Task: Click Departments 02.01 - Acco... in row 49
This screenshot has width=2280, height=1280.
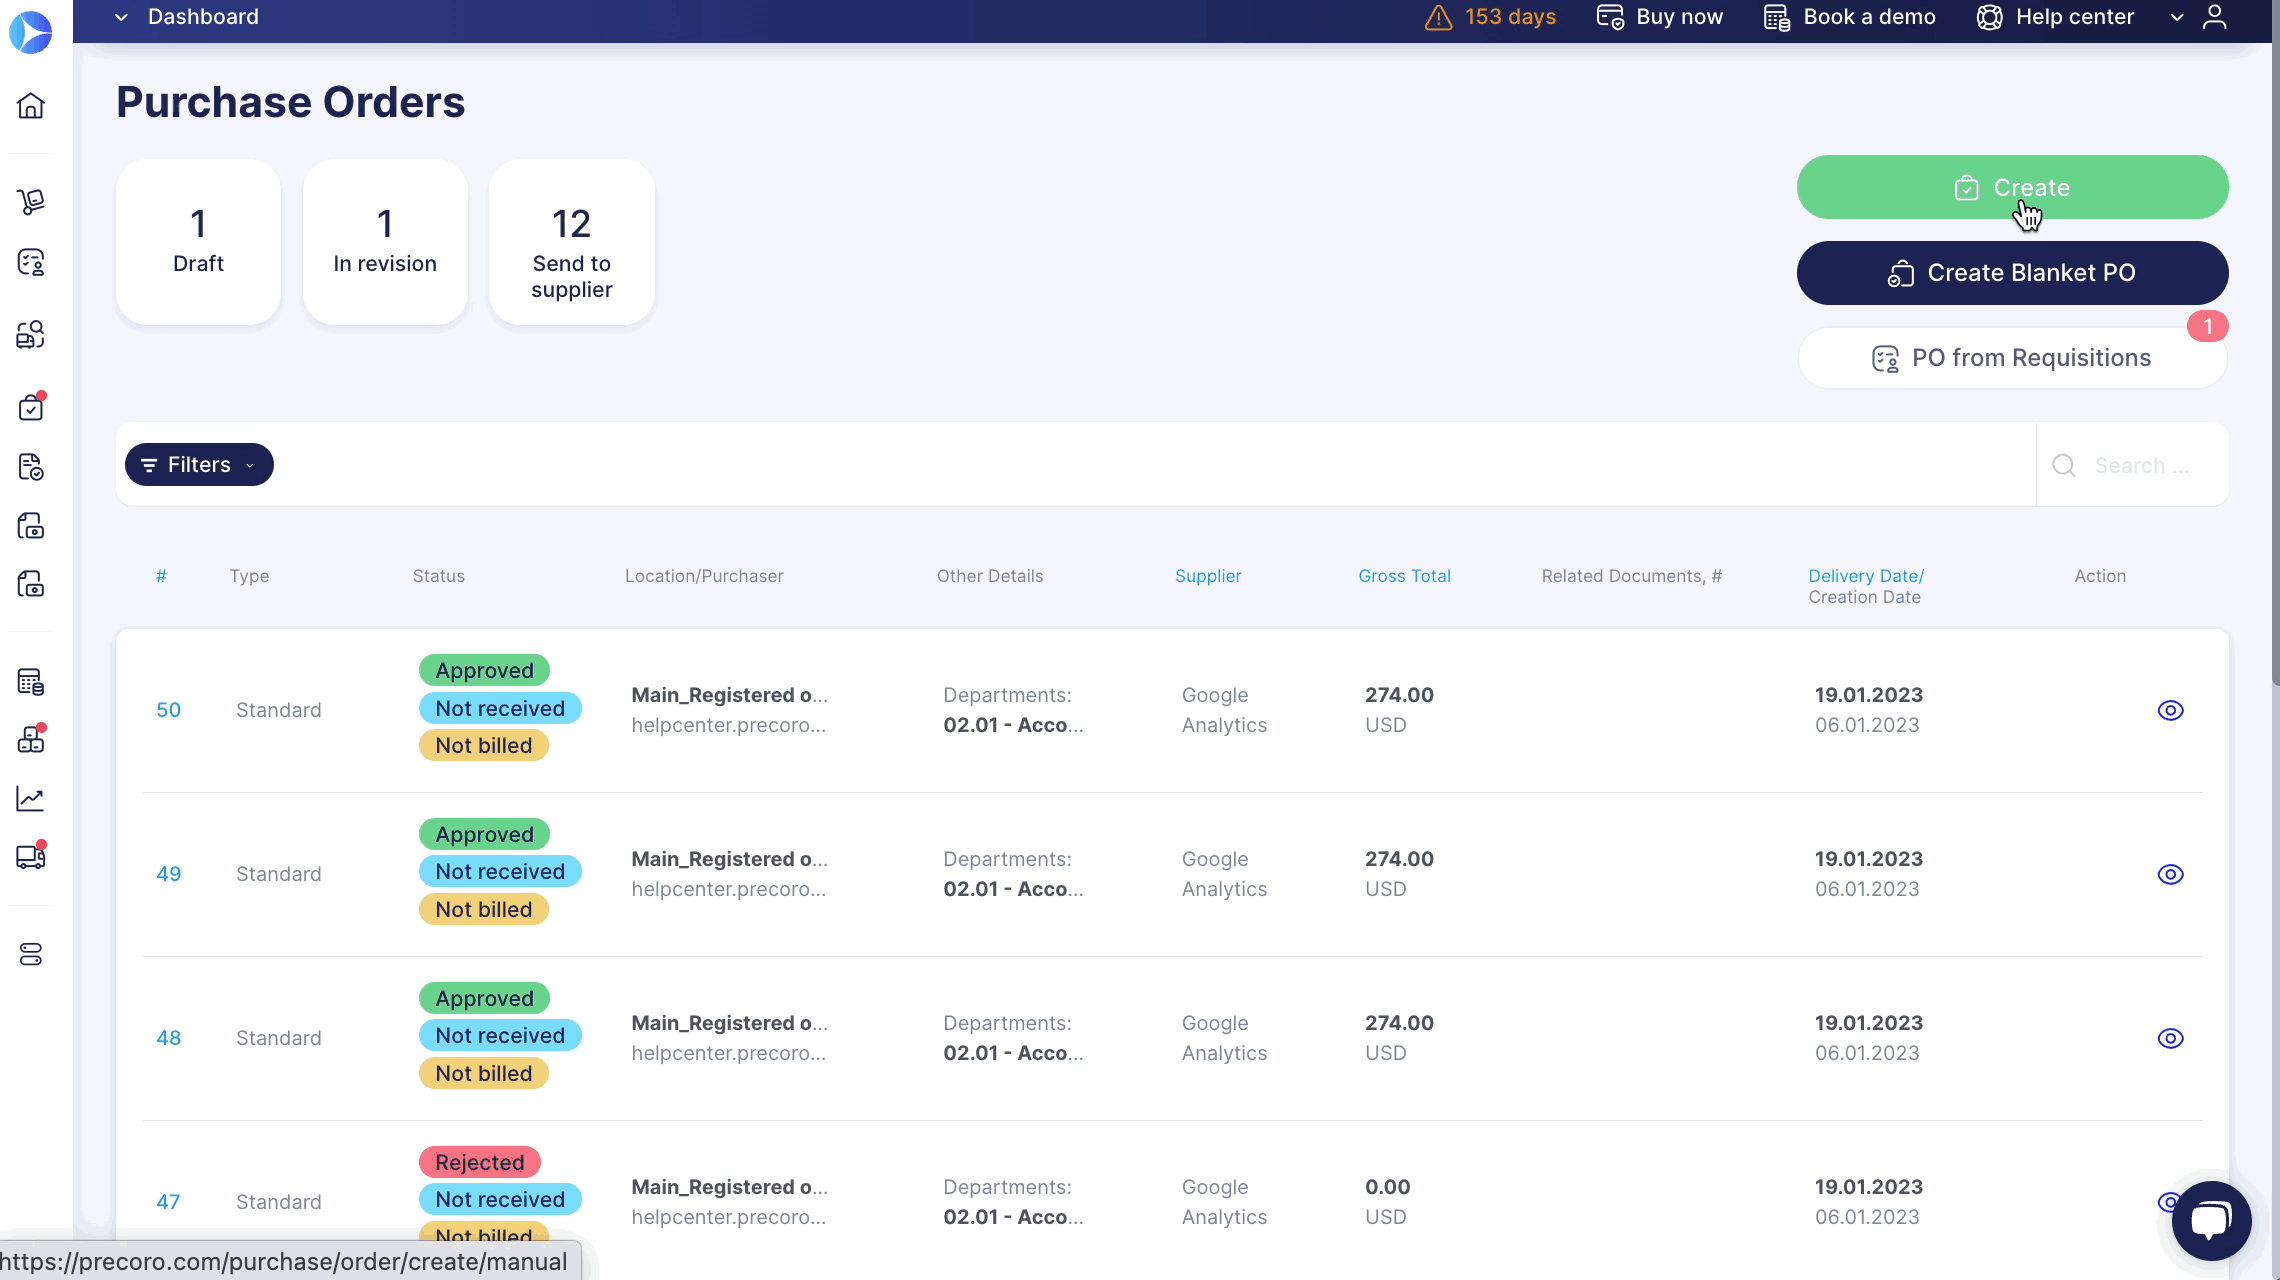Action: click(x=1013, y=874)
